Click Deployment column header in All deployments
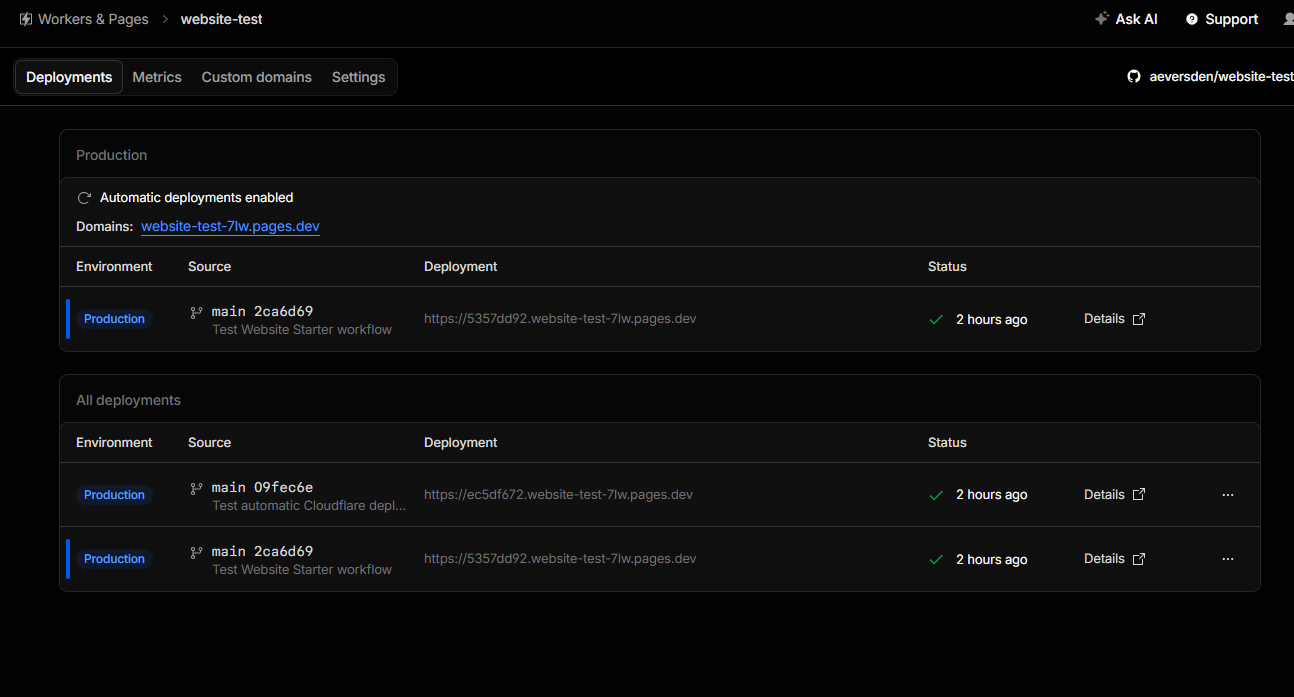 point(461,442)
